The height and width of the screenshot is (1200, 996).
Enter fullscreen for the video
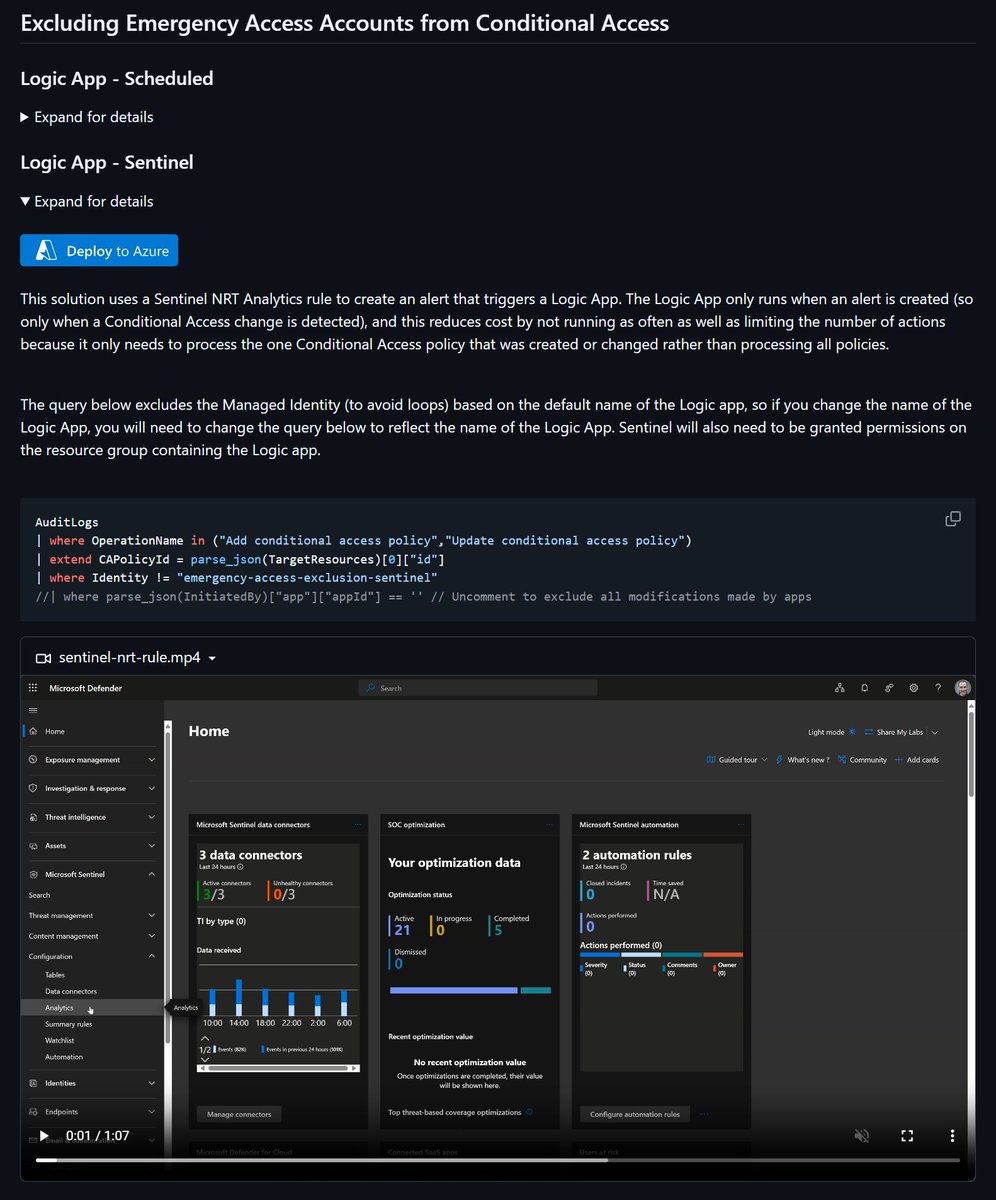907,1136
